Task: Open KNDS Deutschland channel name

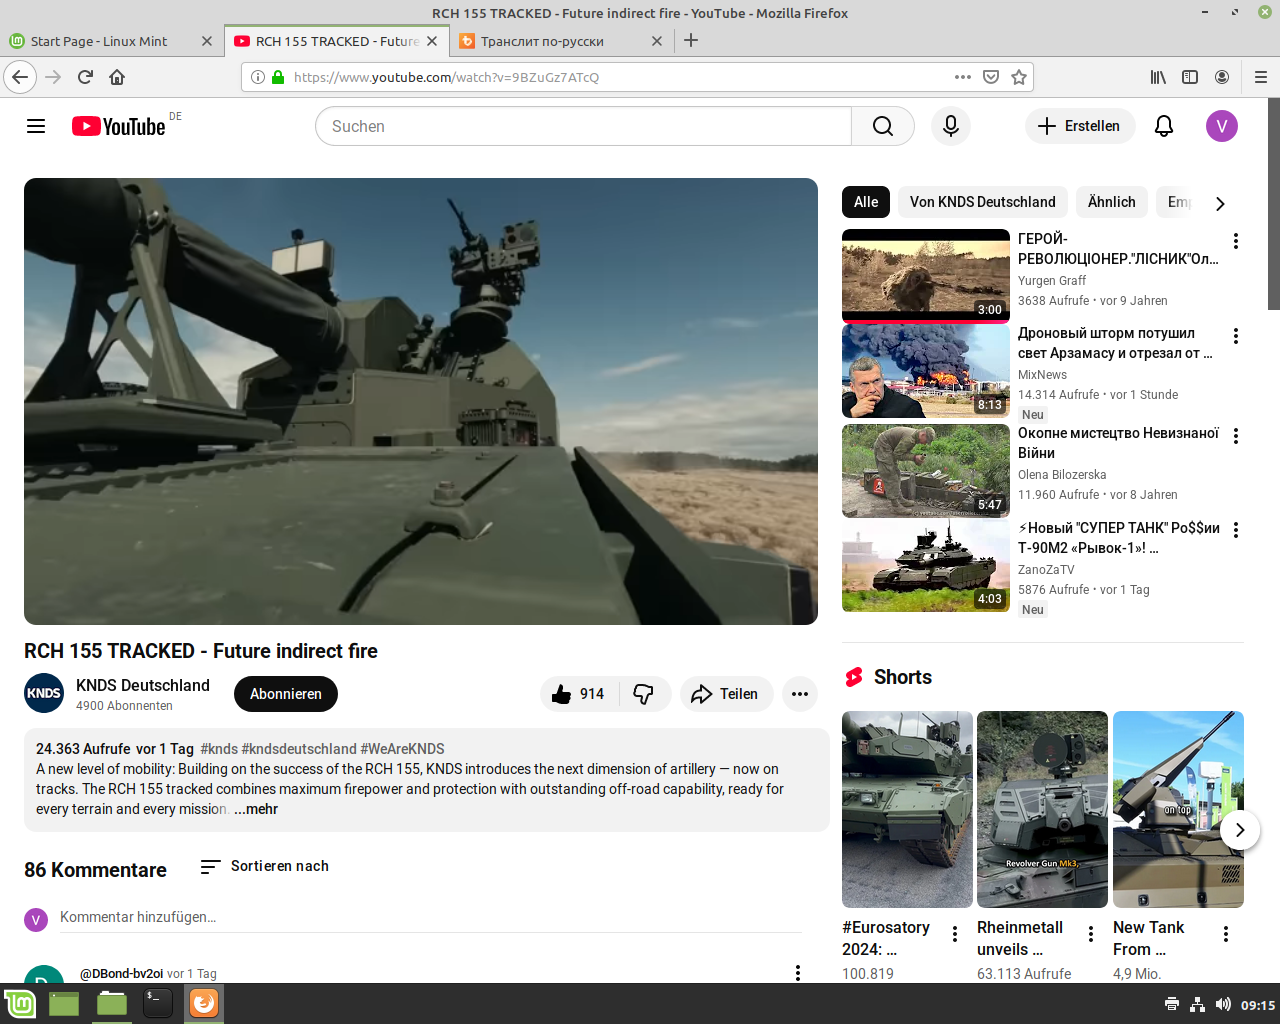Action: (143, 685)
